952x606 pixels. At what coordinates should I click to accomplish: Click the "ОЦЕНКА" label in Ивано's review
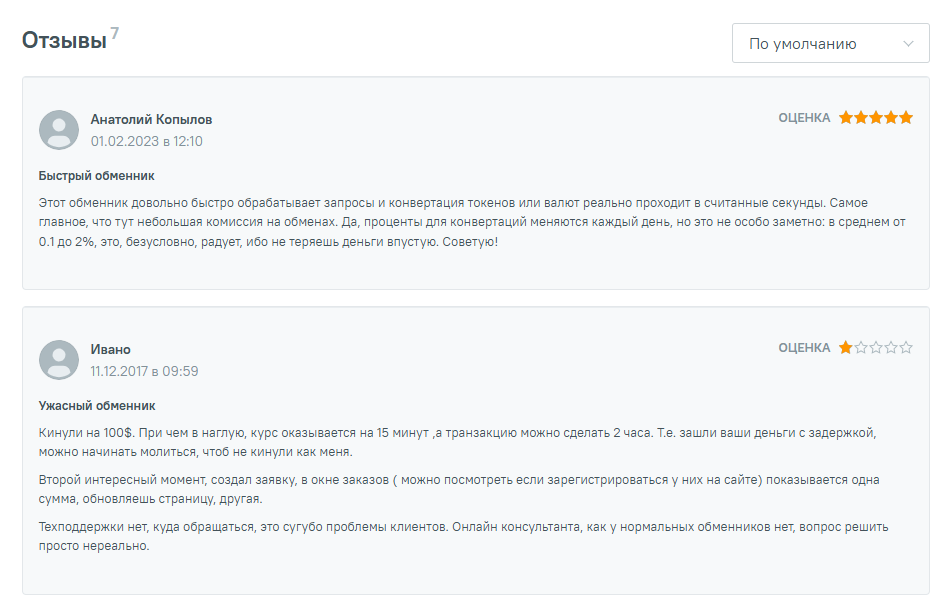pyautogui.click(x=804, y=348)
